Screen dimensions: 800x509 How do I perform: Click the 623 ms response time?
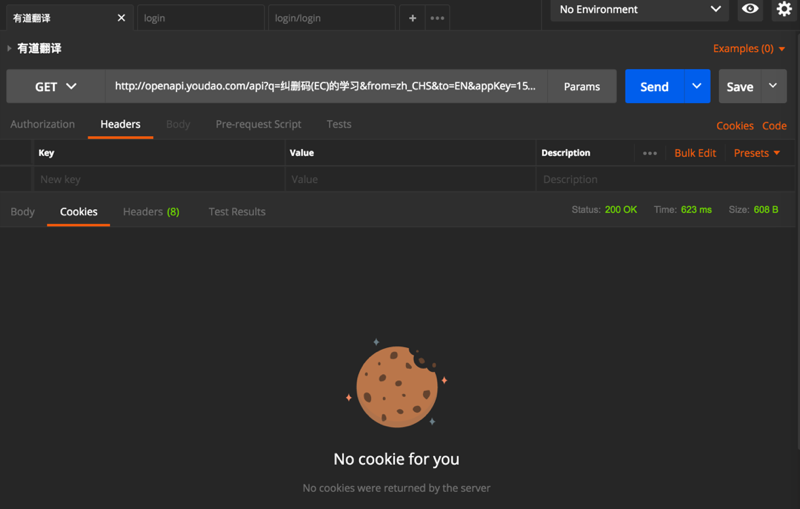[x=696, y=210]
